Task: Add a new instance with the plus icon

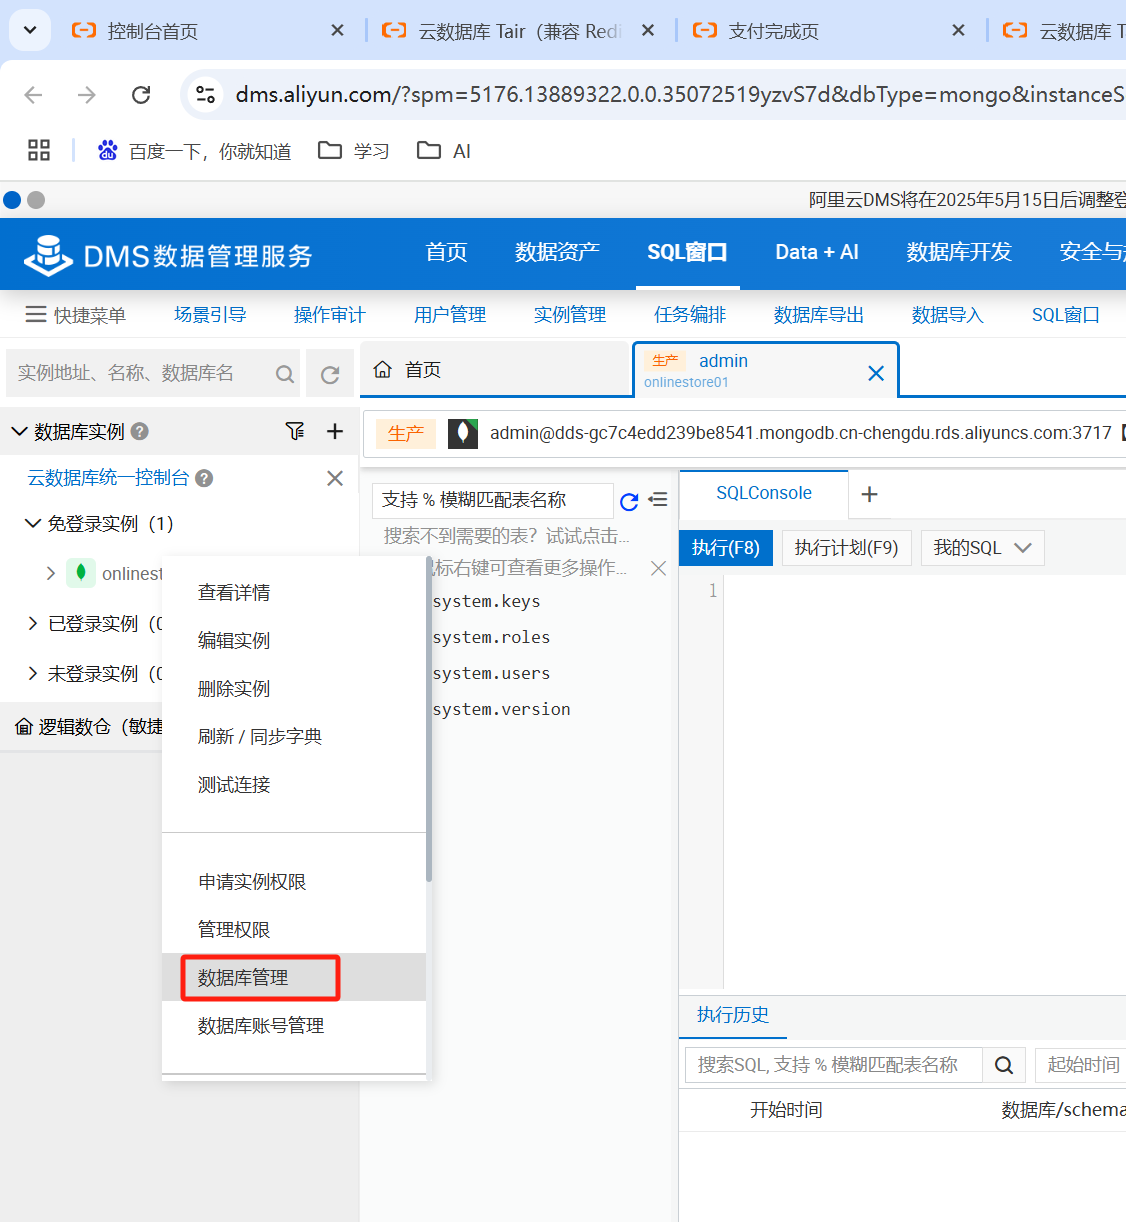Action: (335, 431)
